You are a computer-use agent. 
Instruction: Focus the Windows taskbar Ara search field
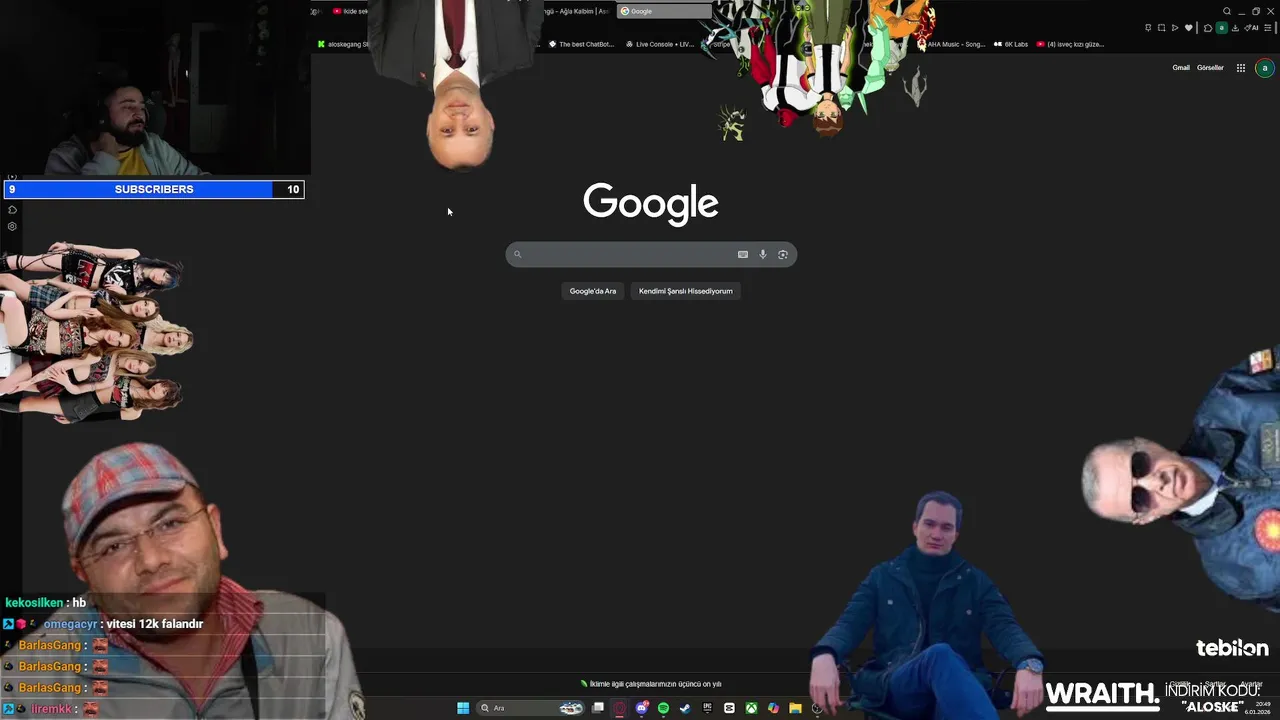click(531, 708)
